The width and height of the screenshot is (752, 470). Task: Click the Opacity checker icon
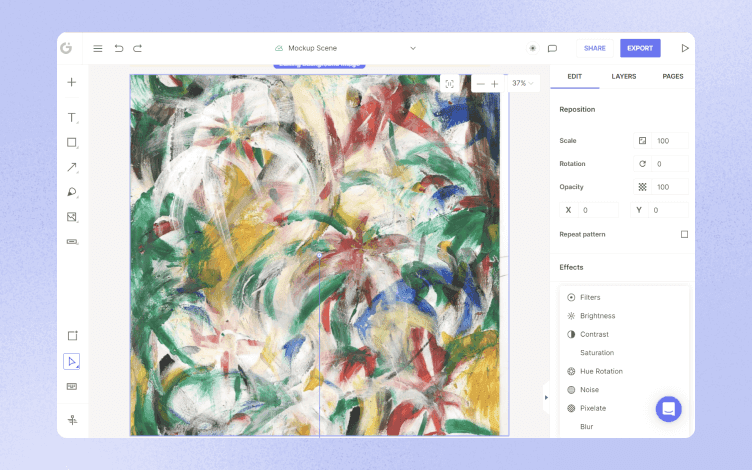pos(642,187)
